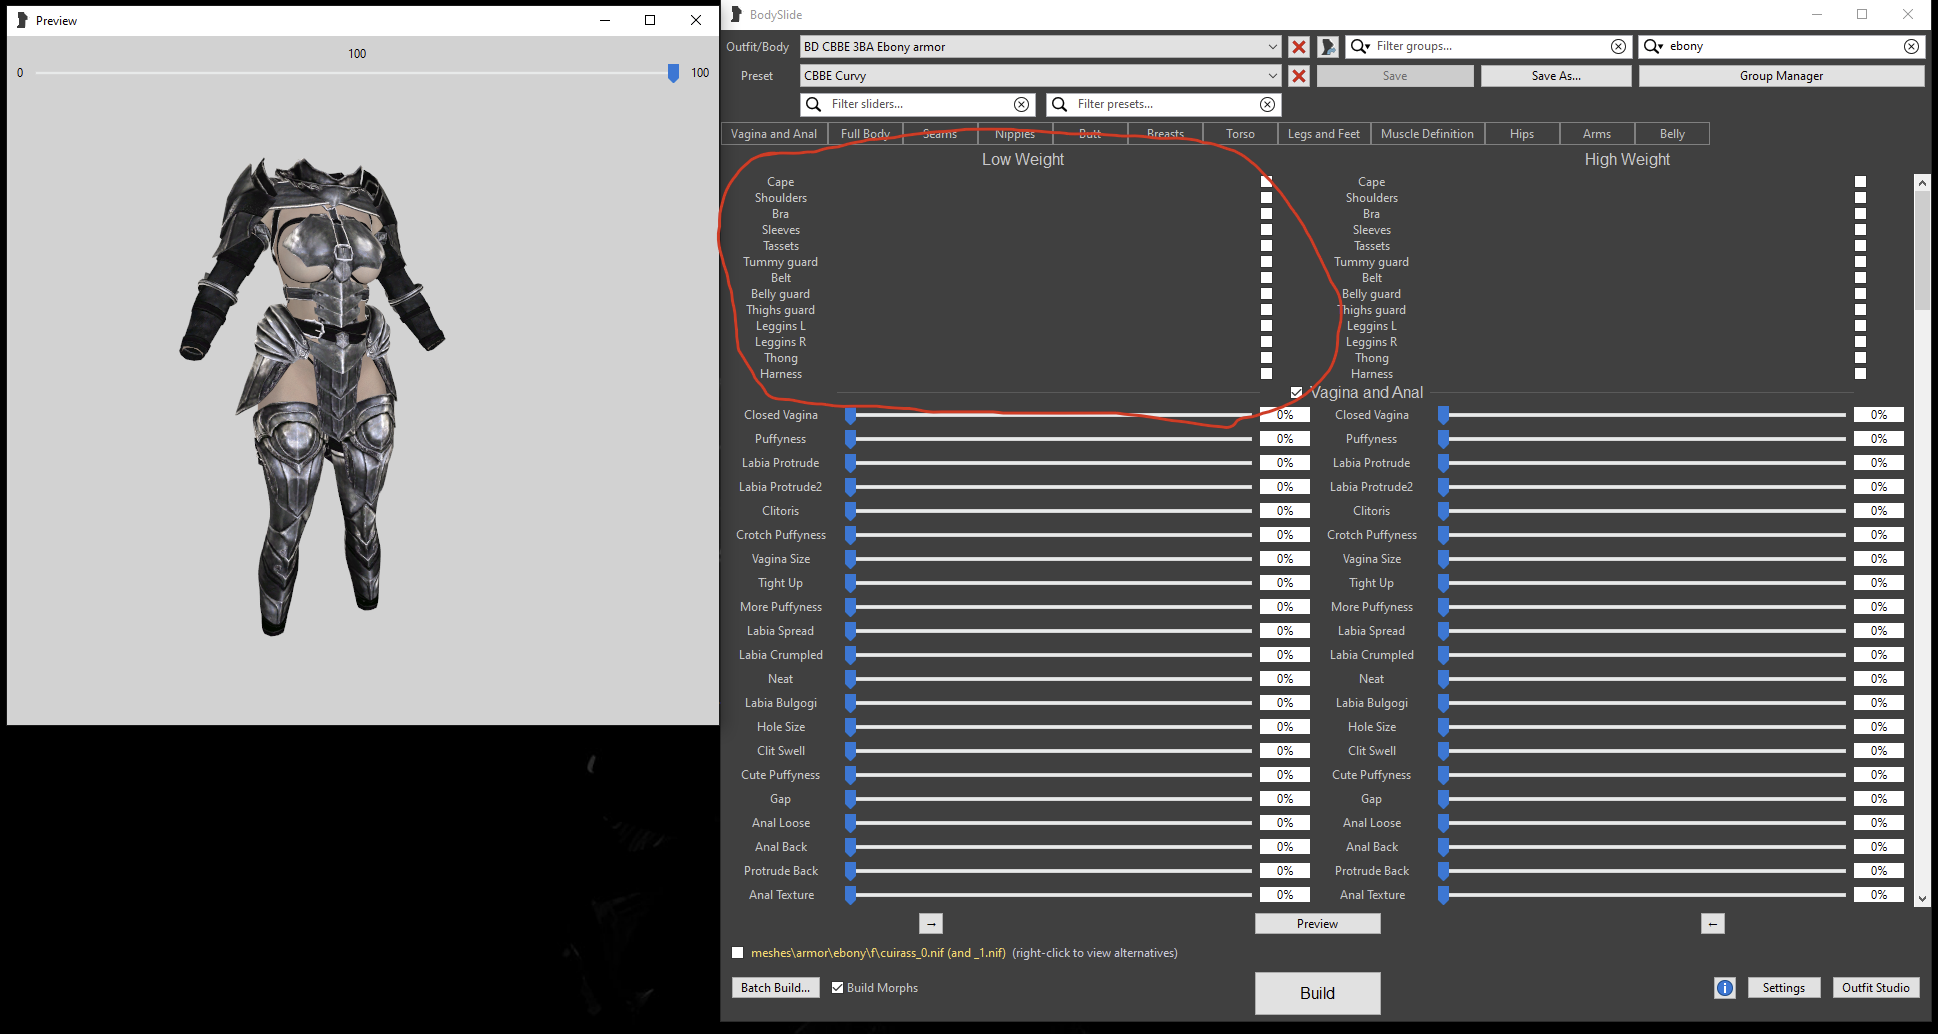Launch Outfit Studio
This screenshot has width=1938, height=1034.
click(1876, 988)
